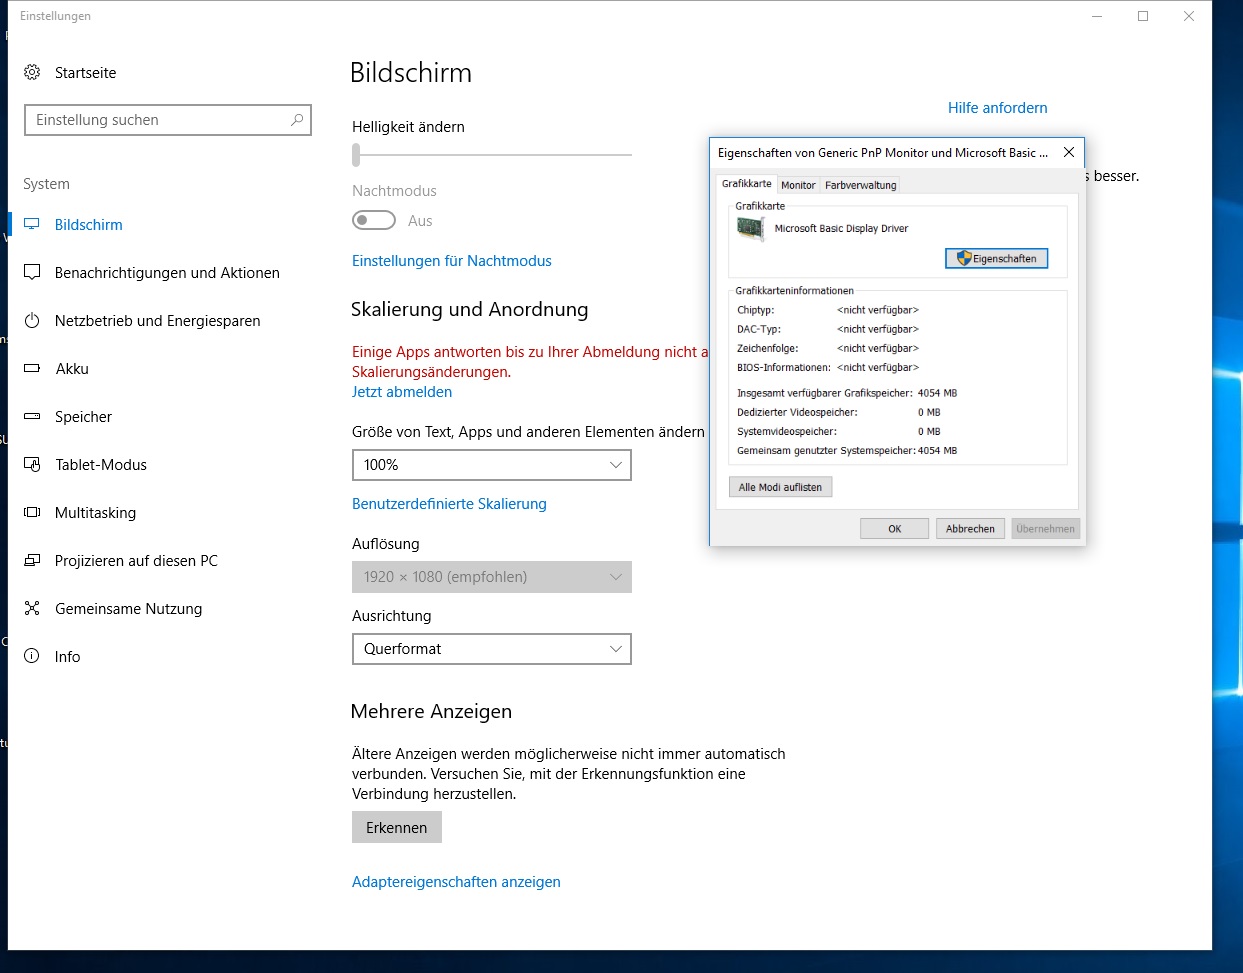The height and width of the screenshot is (973, 1243).
Task: Open Bildschirm settings in sidebar
Action: (88, 225)
